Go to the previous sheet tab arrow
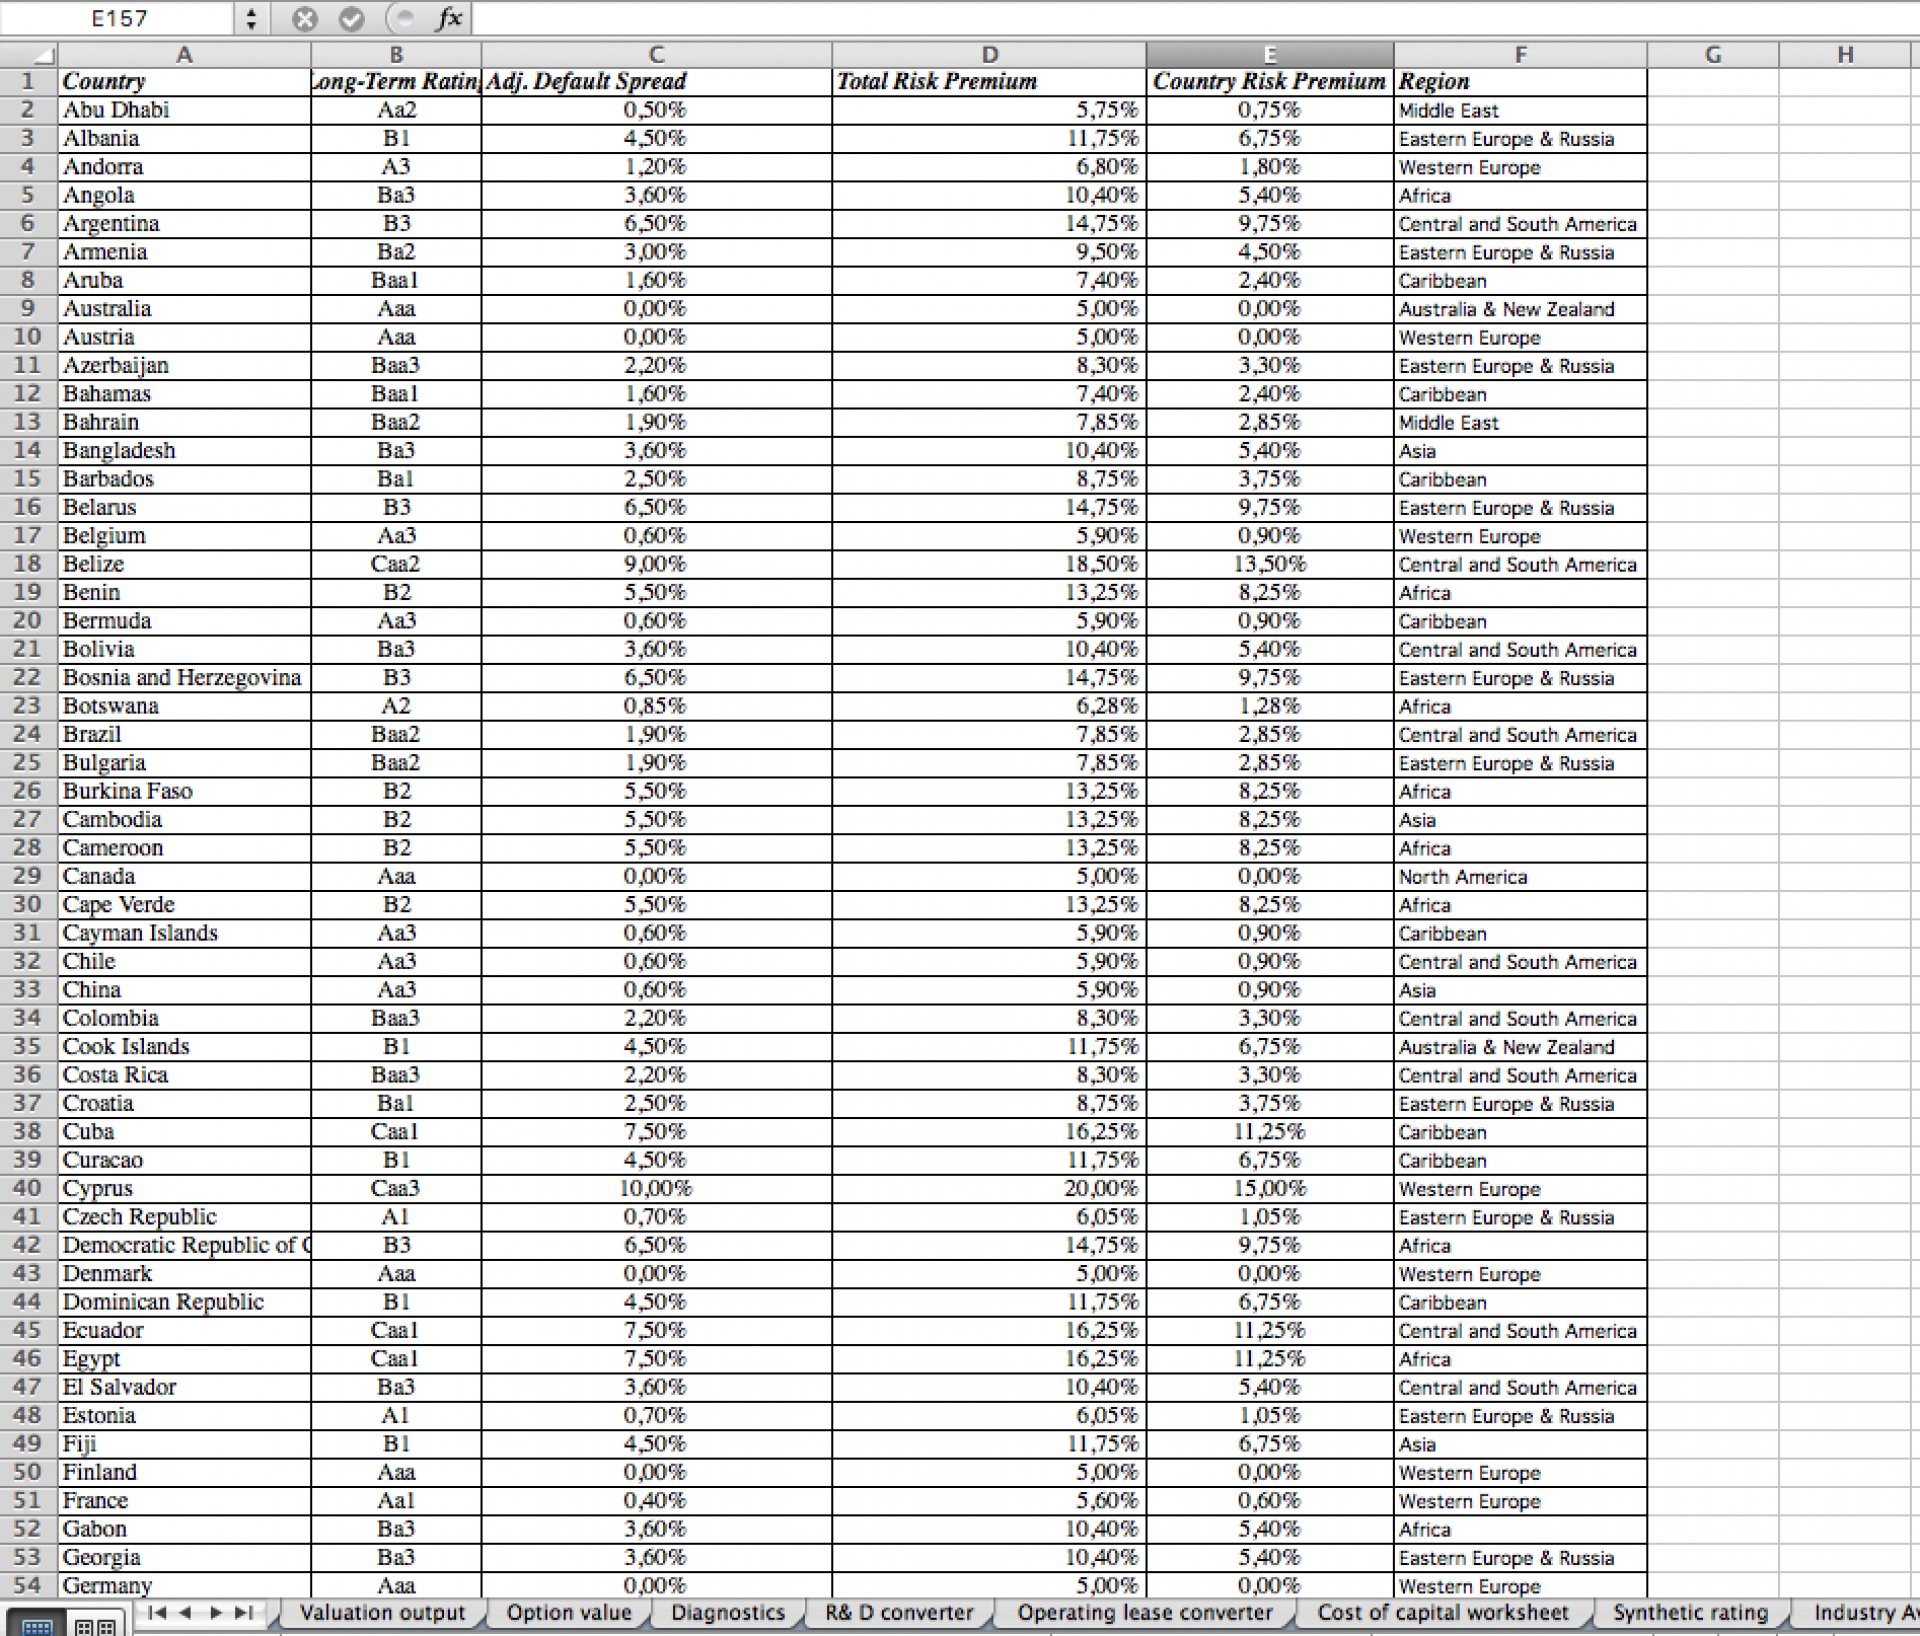Image resolution: width=1920 pixels, height=1636 pixels. coord(185,1612)
